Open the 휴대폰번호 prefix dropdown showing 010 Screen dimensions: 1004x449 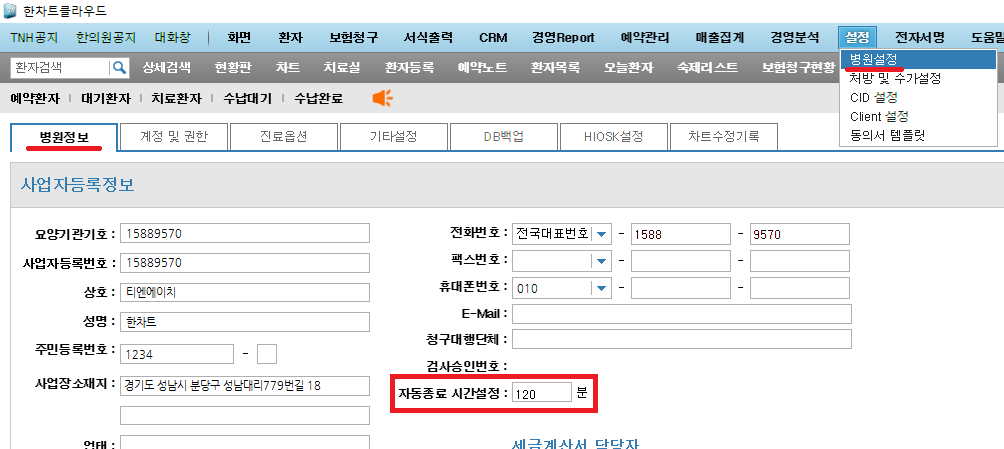(602, 288)
